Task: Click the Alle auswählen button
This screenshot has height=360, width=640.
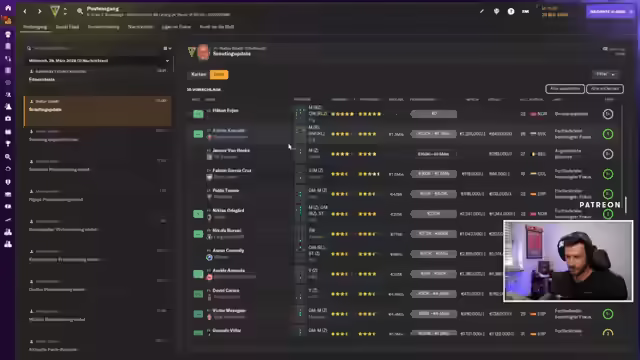Action: pyautogui.click(x=565, y=89)
